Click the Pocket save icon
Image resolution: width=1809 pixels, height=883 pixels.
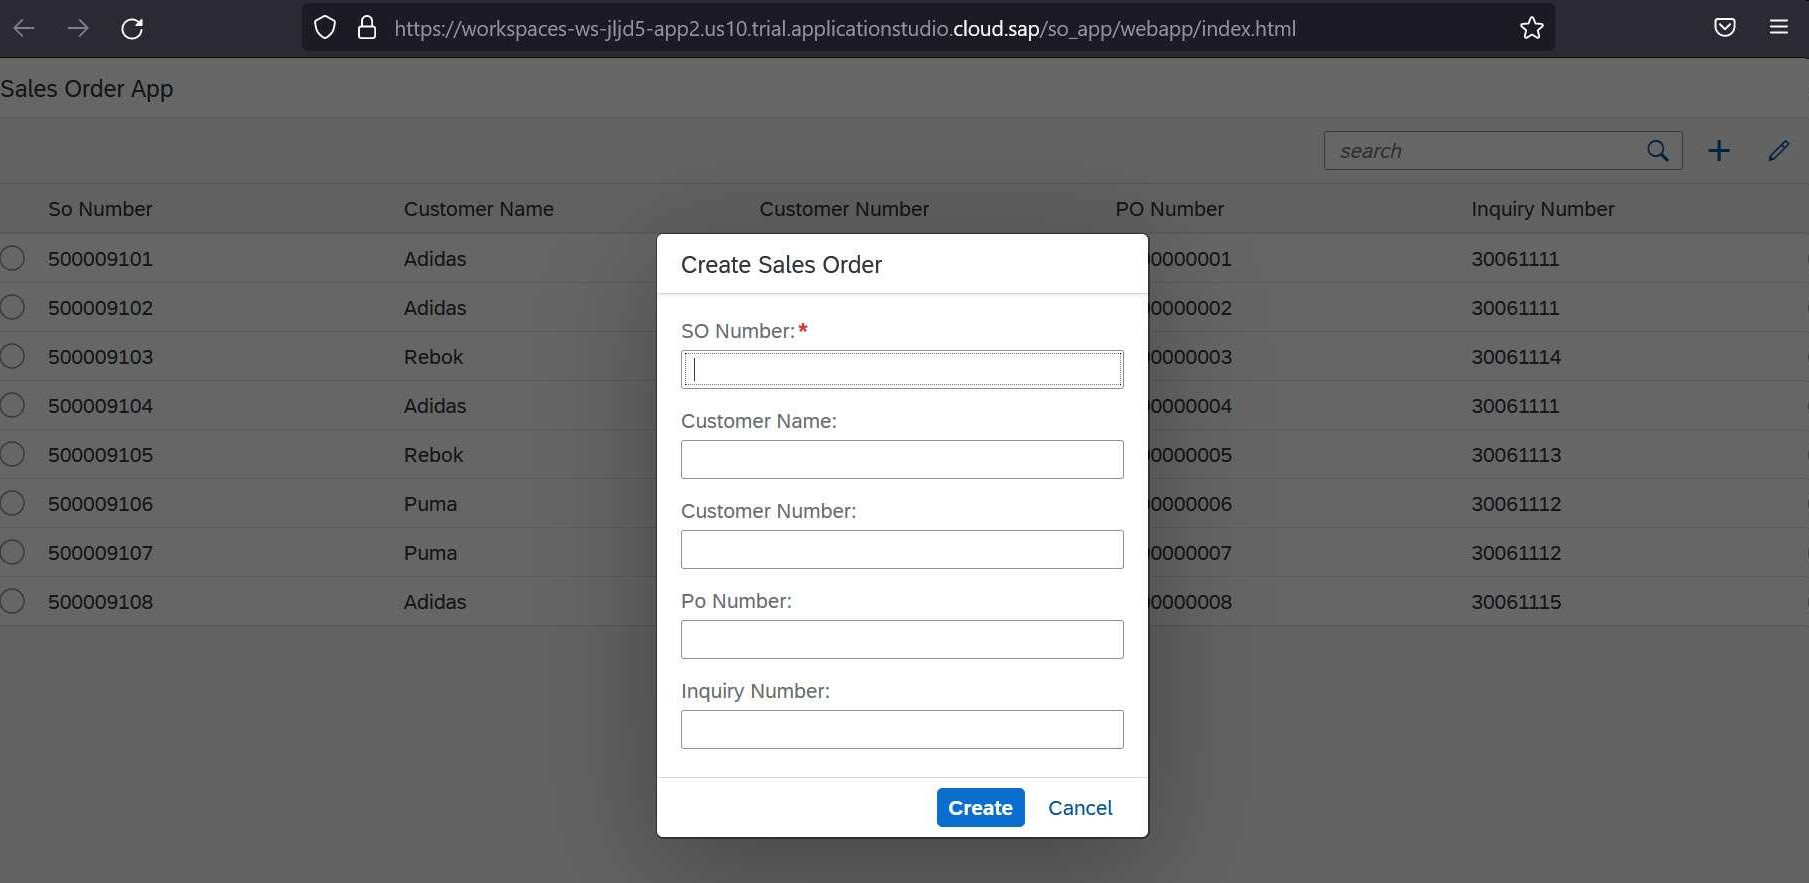[x=1724, y=28]
